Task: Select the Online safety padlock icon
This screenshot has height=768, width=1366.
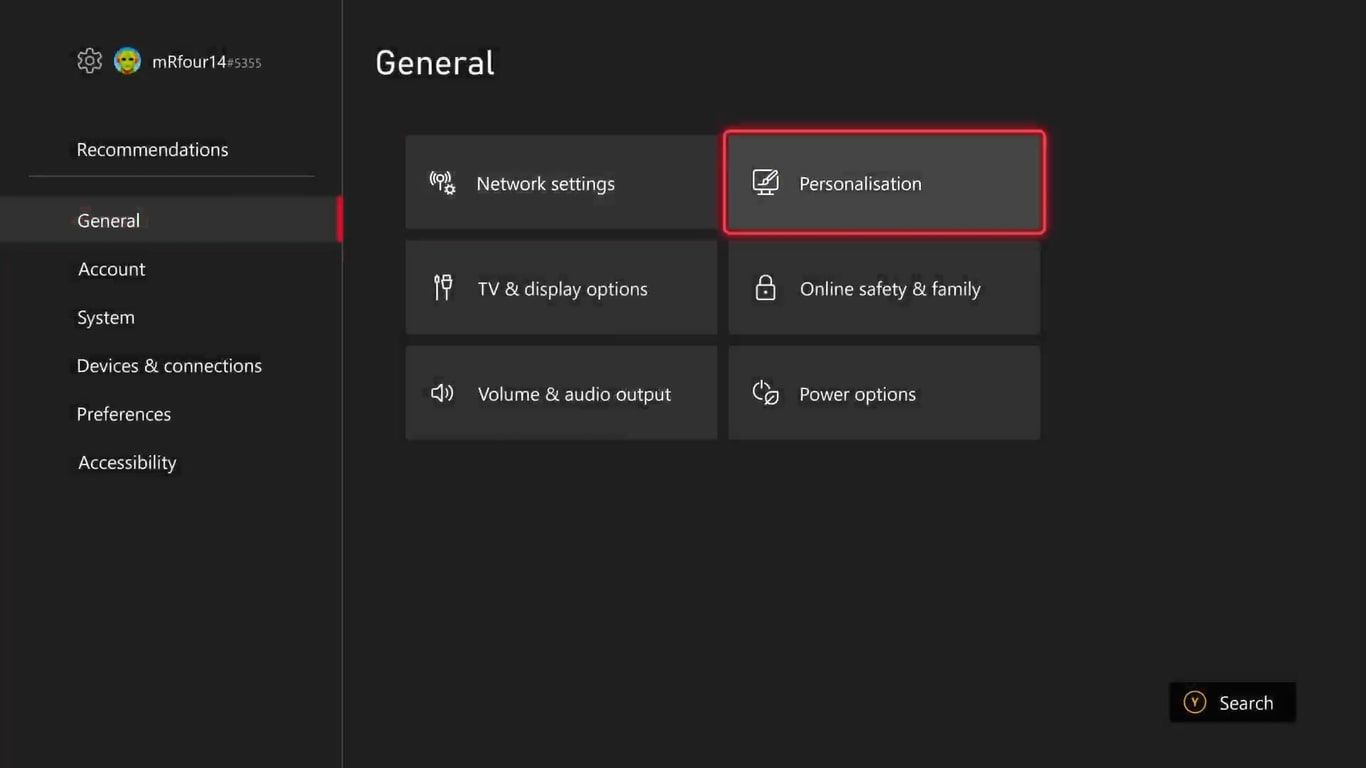Action: [765, 288]
